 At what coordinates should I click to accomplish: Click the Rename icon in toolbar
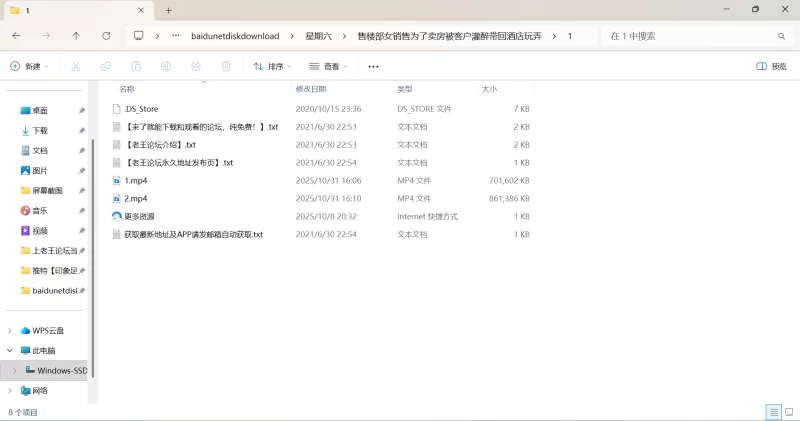tap(166, 66)
